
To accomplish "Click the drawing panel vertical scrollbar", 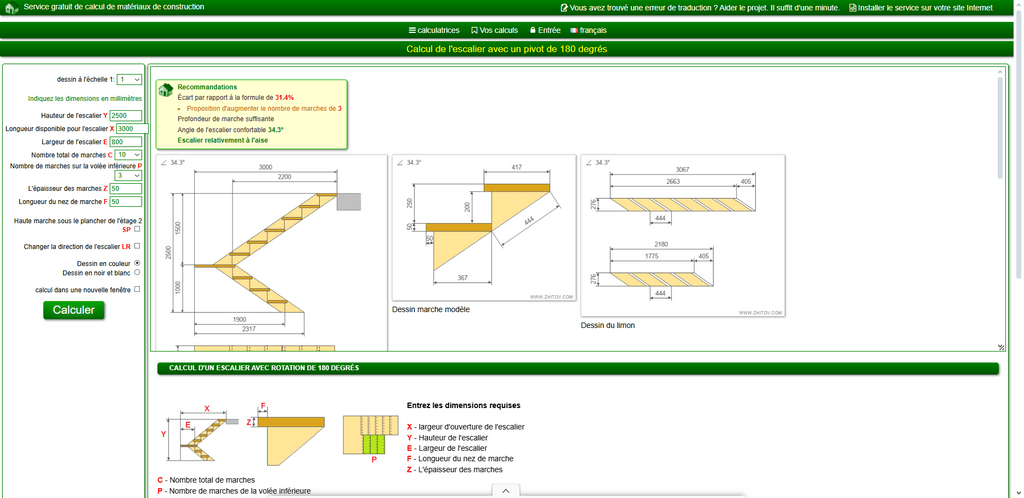I will 1000,128.
